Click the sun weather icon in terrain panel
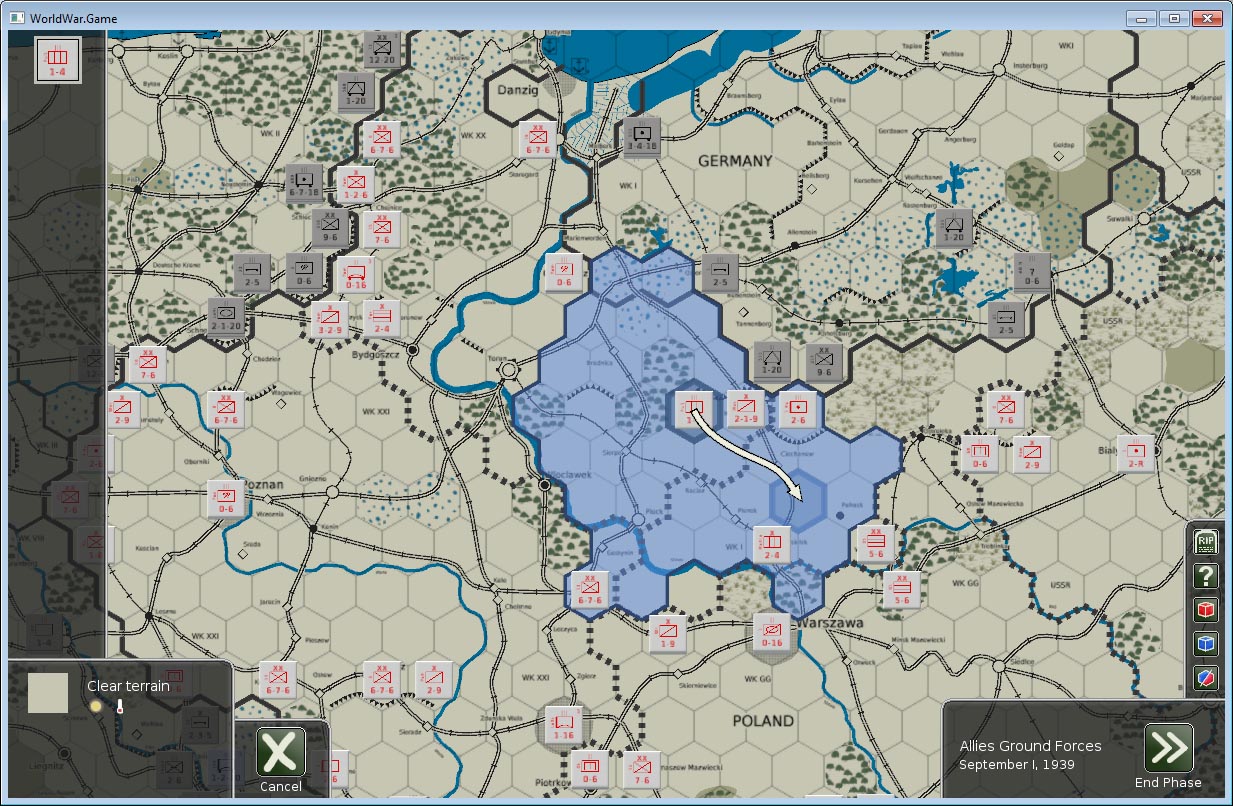Viewport: 1233px width, 806px height. click(96, 705)
